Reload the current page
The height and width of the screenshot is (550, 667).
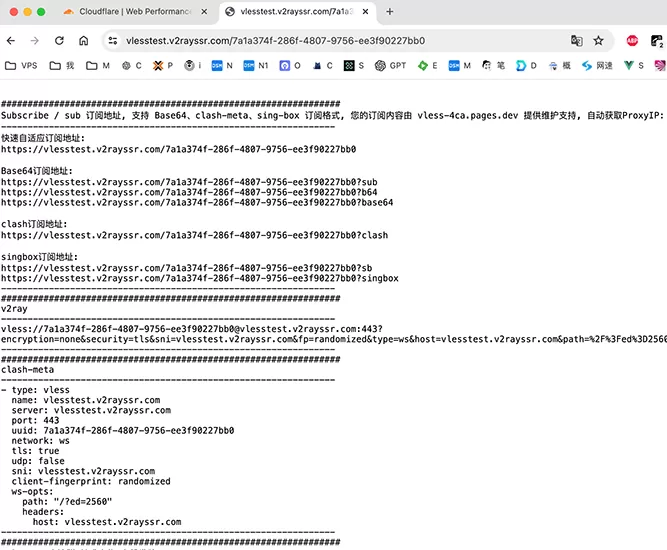[x=59, y=41]
